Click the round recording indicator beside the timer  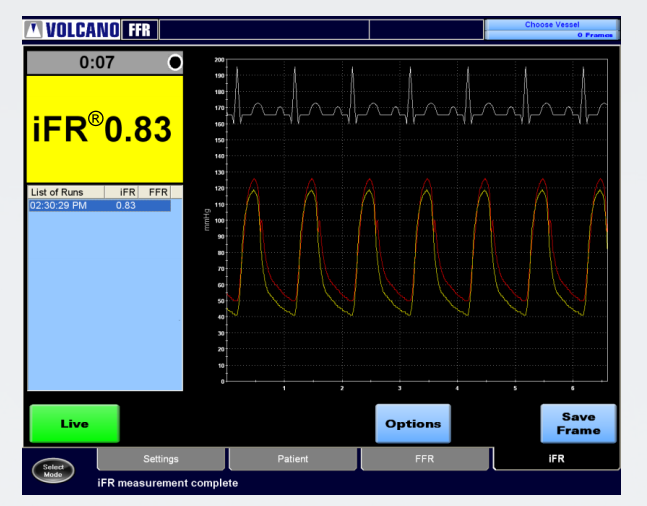pyautogui.click(x=175, y=63)
